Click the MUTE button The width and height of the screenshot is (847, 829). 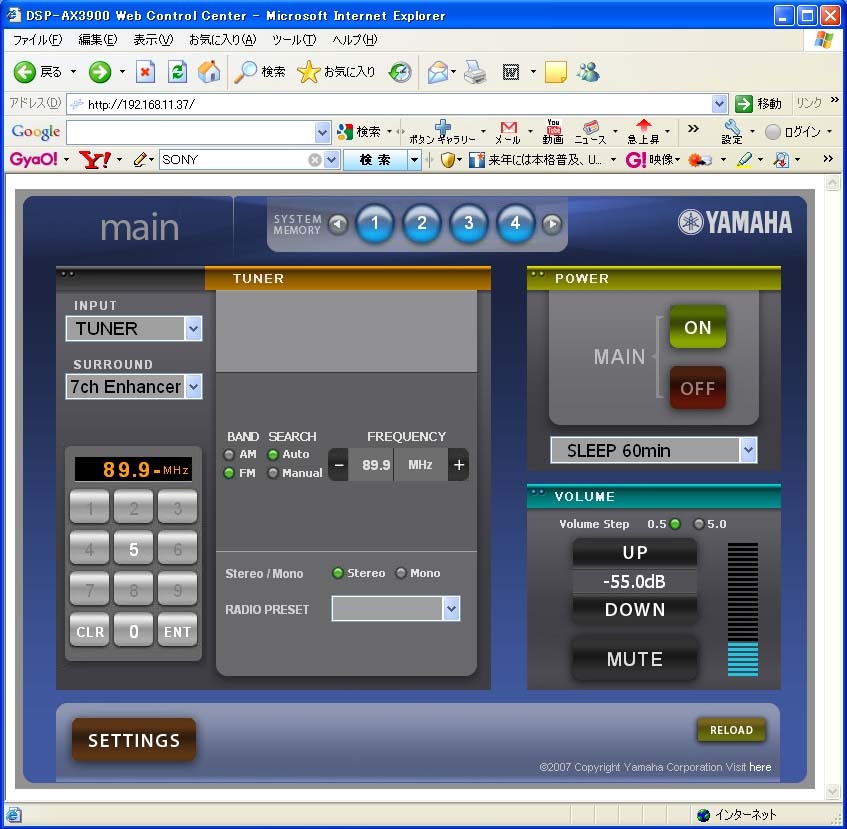pos(635,659)
